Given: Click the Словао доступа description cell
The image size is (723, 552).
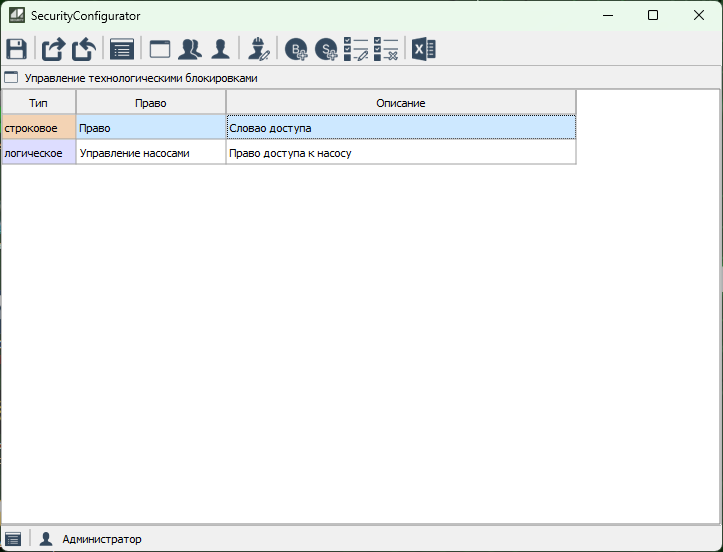Looking at the screenshot, I should tap(401, 128).
